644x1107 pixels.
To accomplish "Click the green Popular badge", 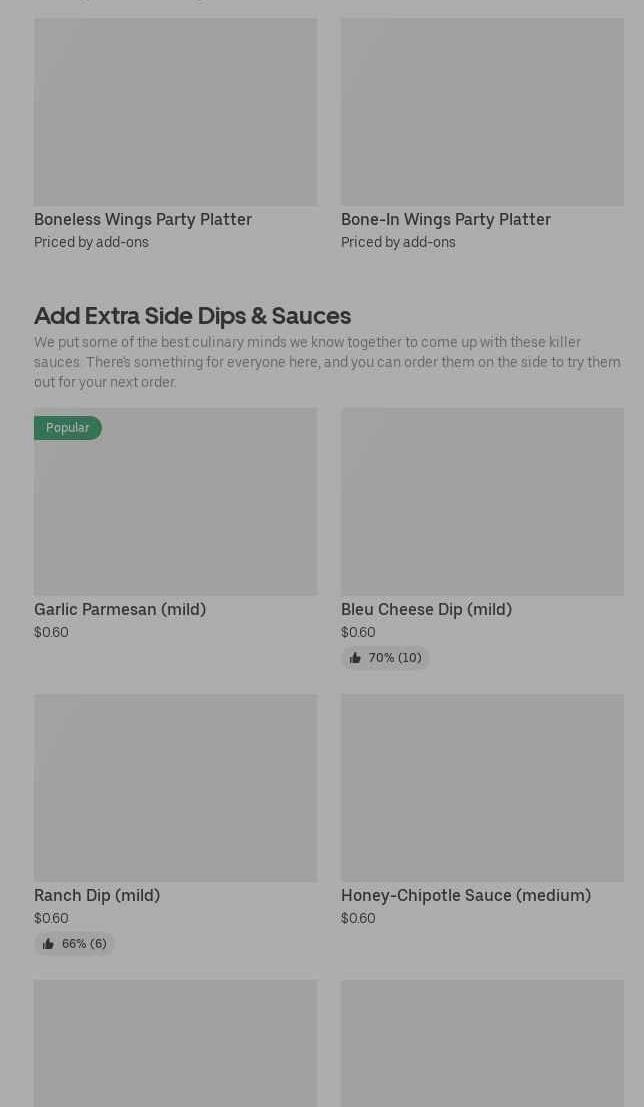I will [x=68, y=428].
